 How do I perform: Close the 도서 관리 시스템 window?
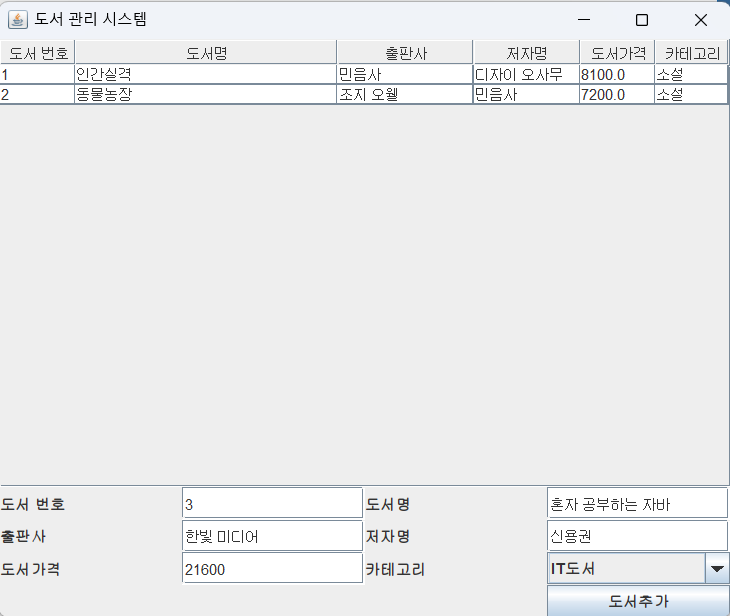(x=701, y=20)
